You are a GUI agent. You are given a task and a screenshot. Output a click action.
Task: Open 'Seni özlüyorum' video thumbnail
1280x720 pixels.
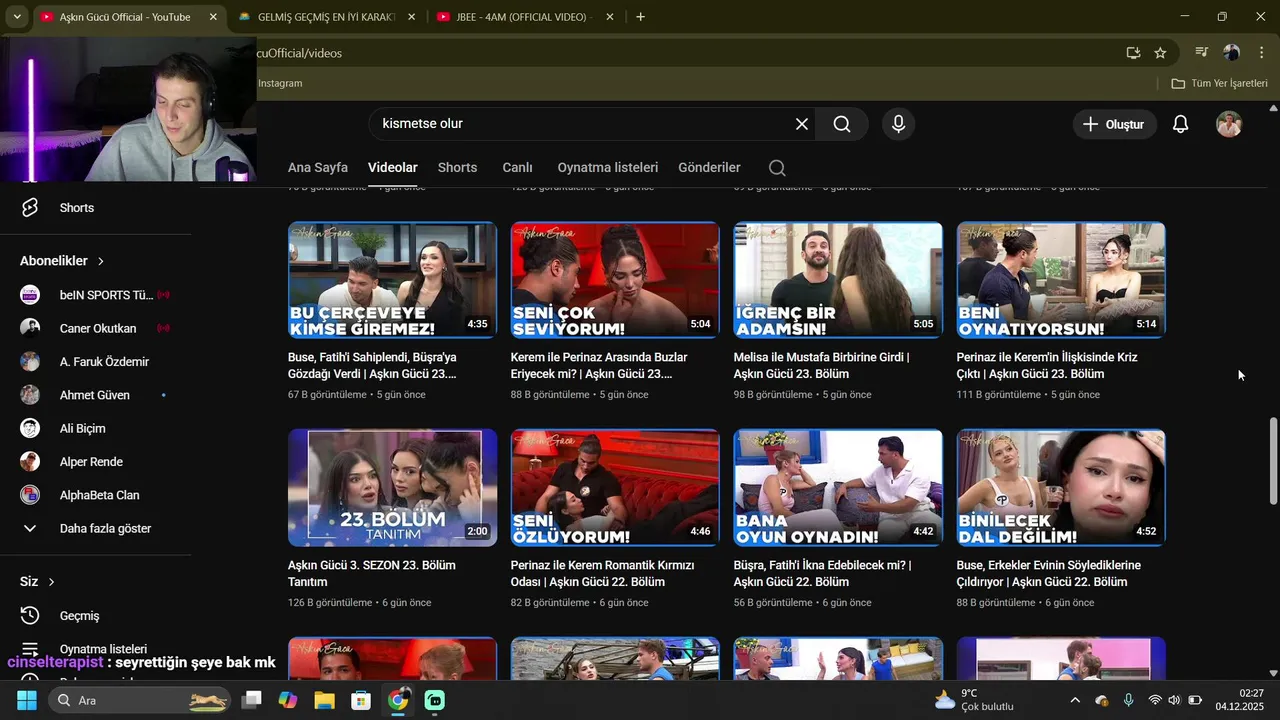615,488
